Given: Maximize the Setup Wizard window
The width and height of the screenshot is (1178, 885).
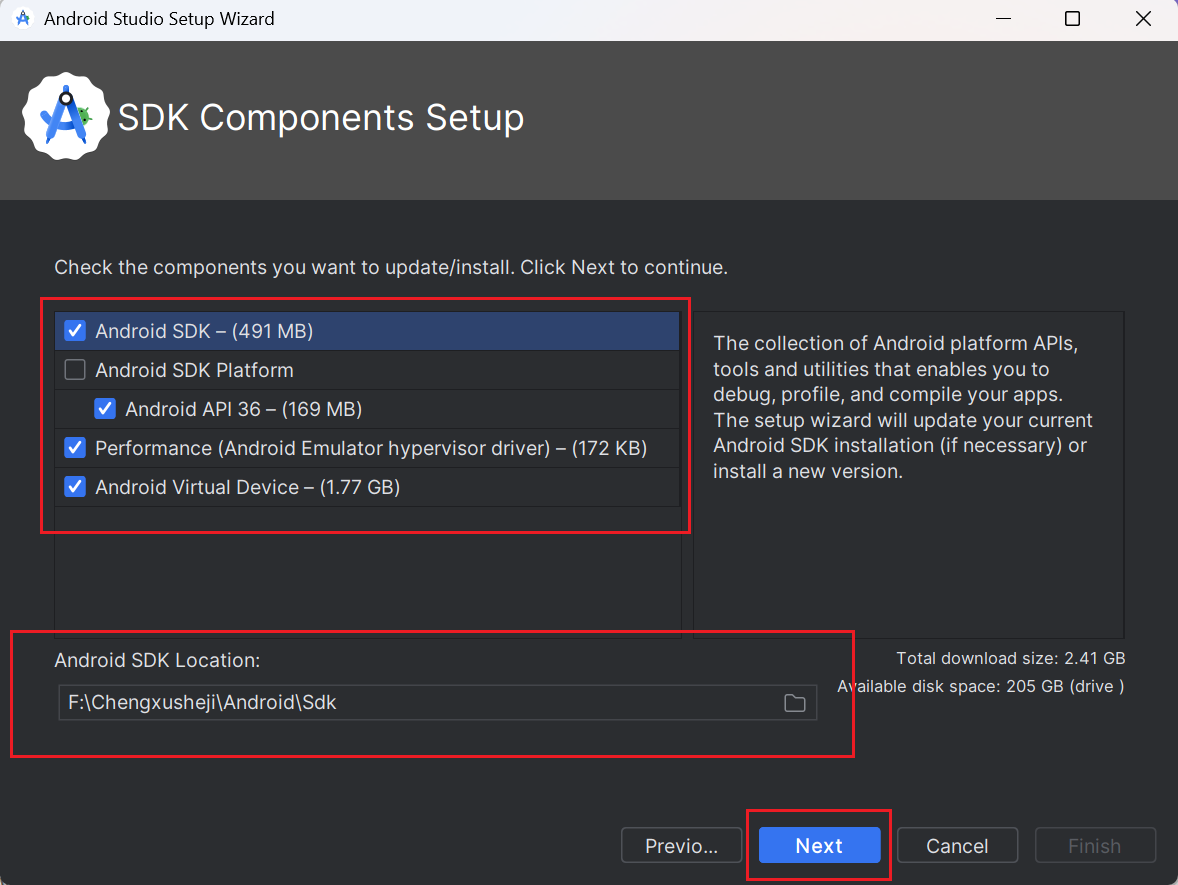Looking at the screenshot, I should [1073, 19].
